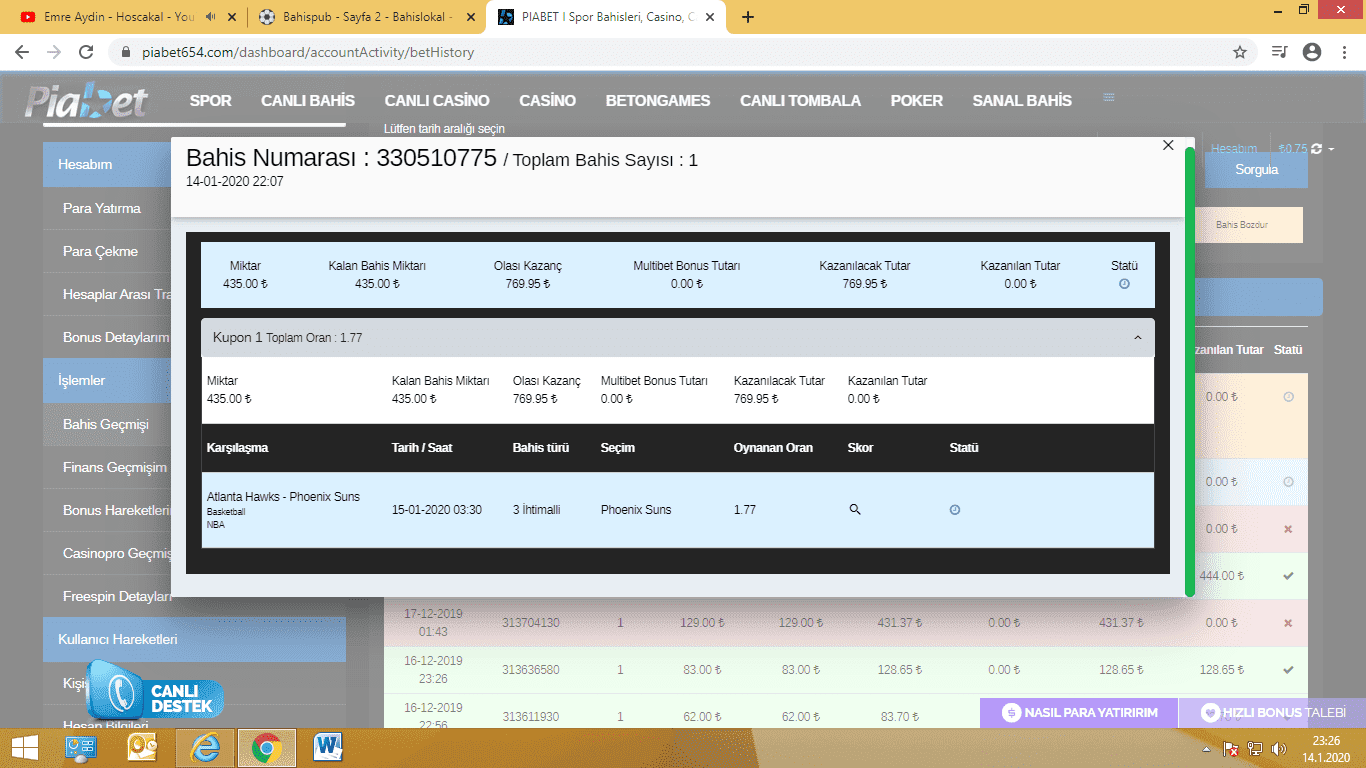The image size is (1366, 768).
Task: Open Bonus Detaylarım in the sidebar
Action: coord(116,338)
